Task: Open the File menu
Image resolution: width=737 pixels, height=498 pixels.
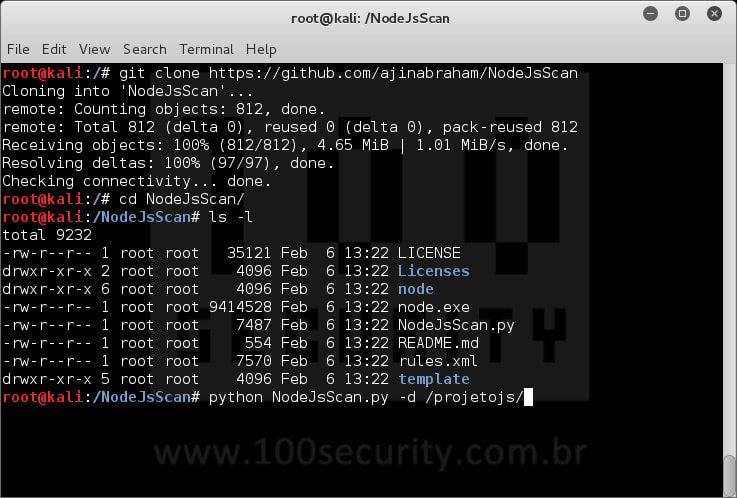Action: (18, 49)
